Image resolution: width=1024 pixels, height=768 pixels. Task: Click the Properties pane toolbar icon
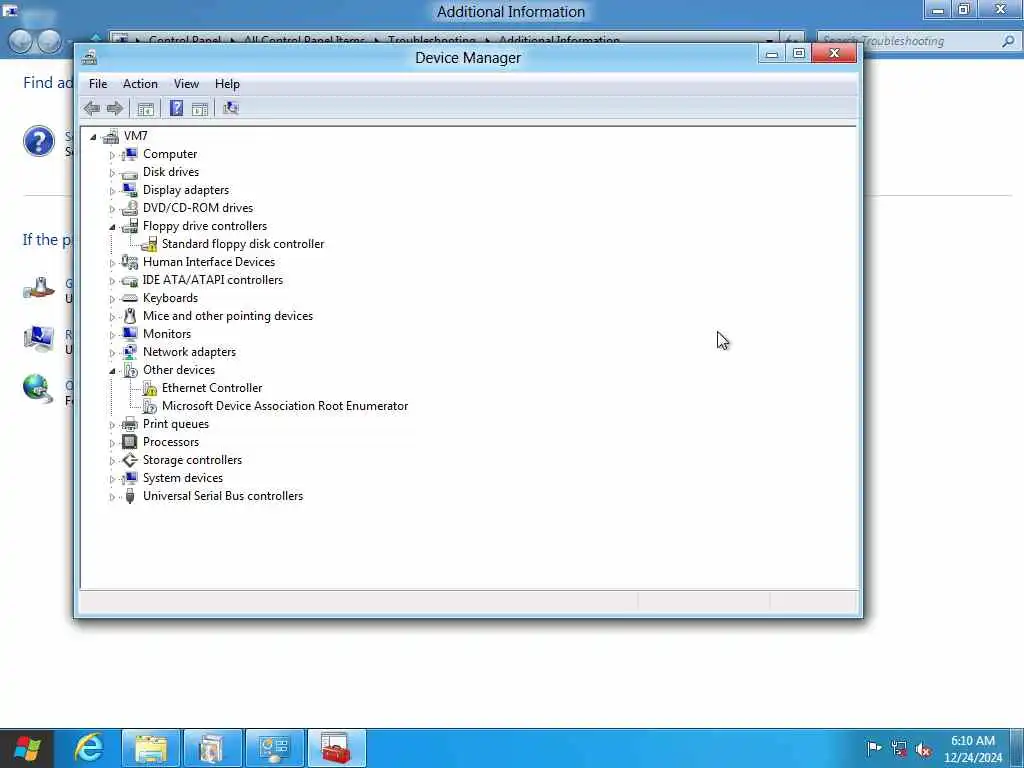click(x=200, y=108)
